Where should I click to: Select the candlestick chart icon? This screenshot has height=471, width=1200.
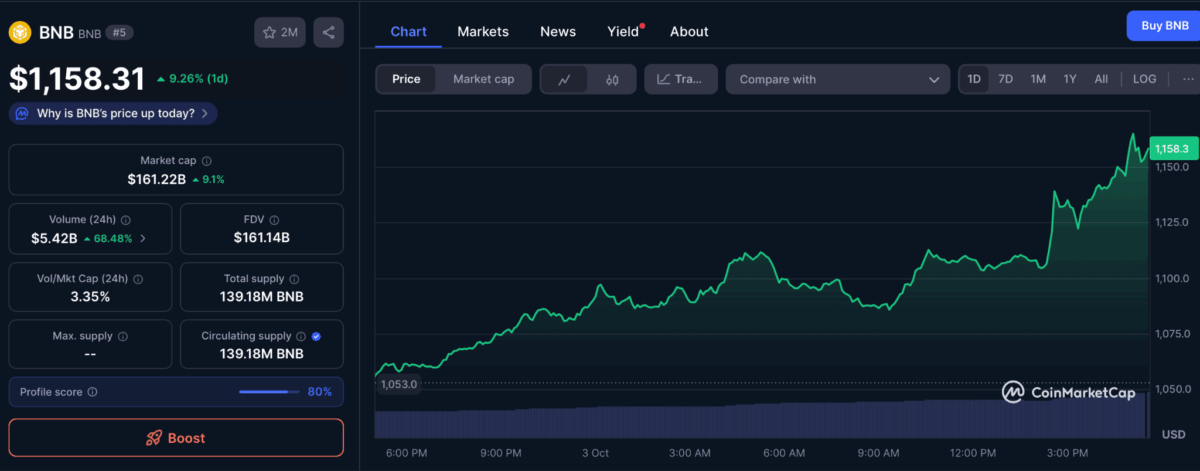[x=612, y=79]
